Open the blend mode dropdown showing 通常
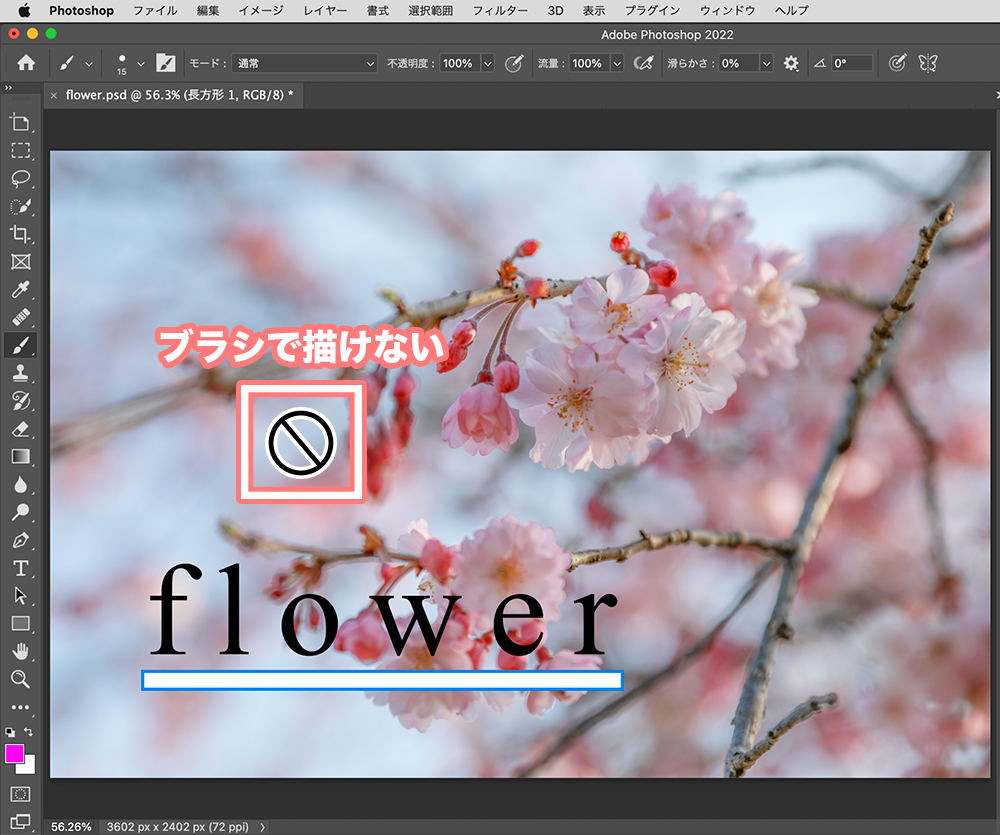The height and width of the screenshot is (835, 1000). 304,63
